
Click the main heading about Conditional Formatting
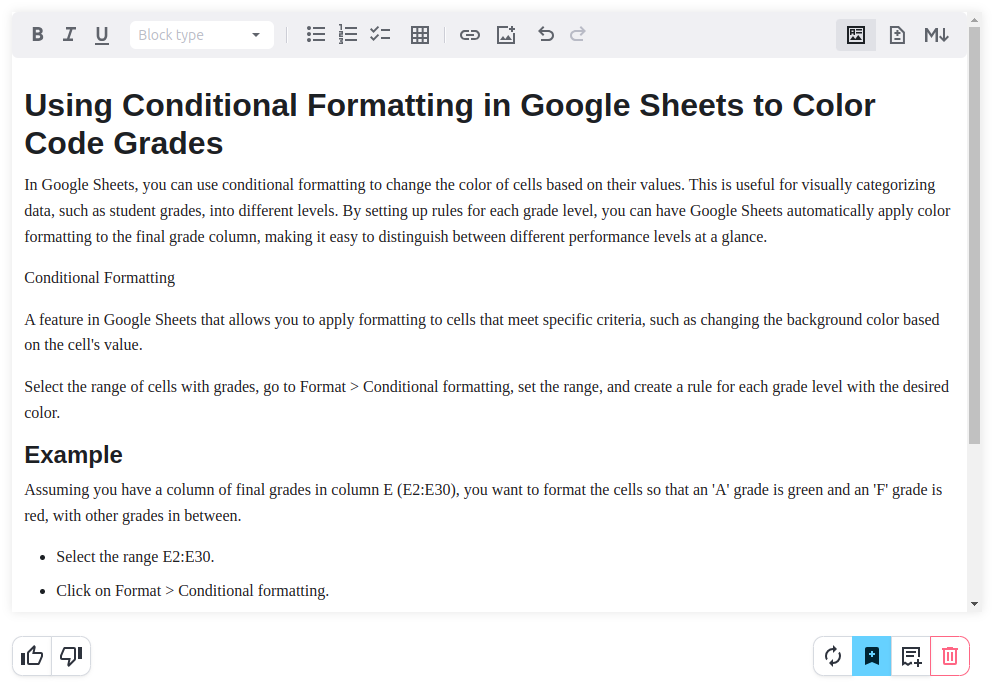pos(449,124)
